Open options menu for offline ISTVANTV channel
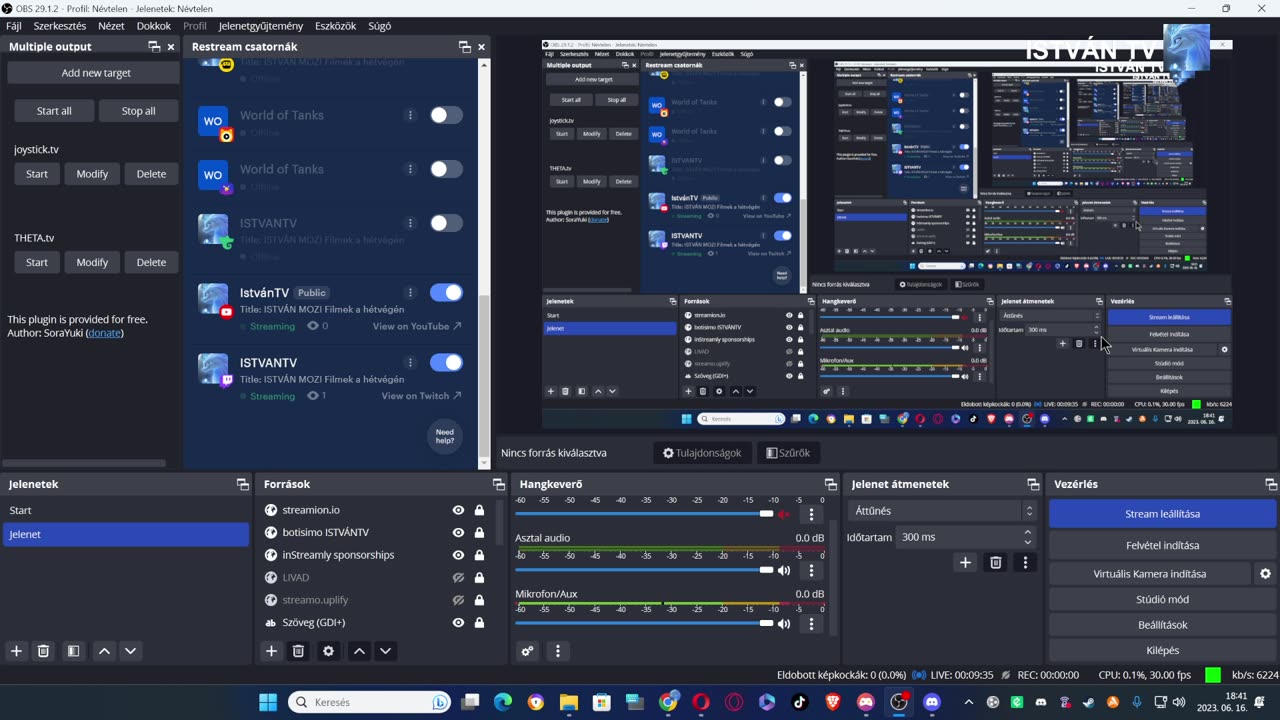Viewport: 1280px width, 720px height. click(410, 223)
